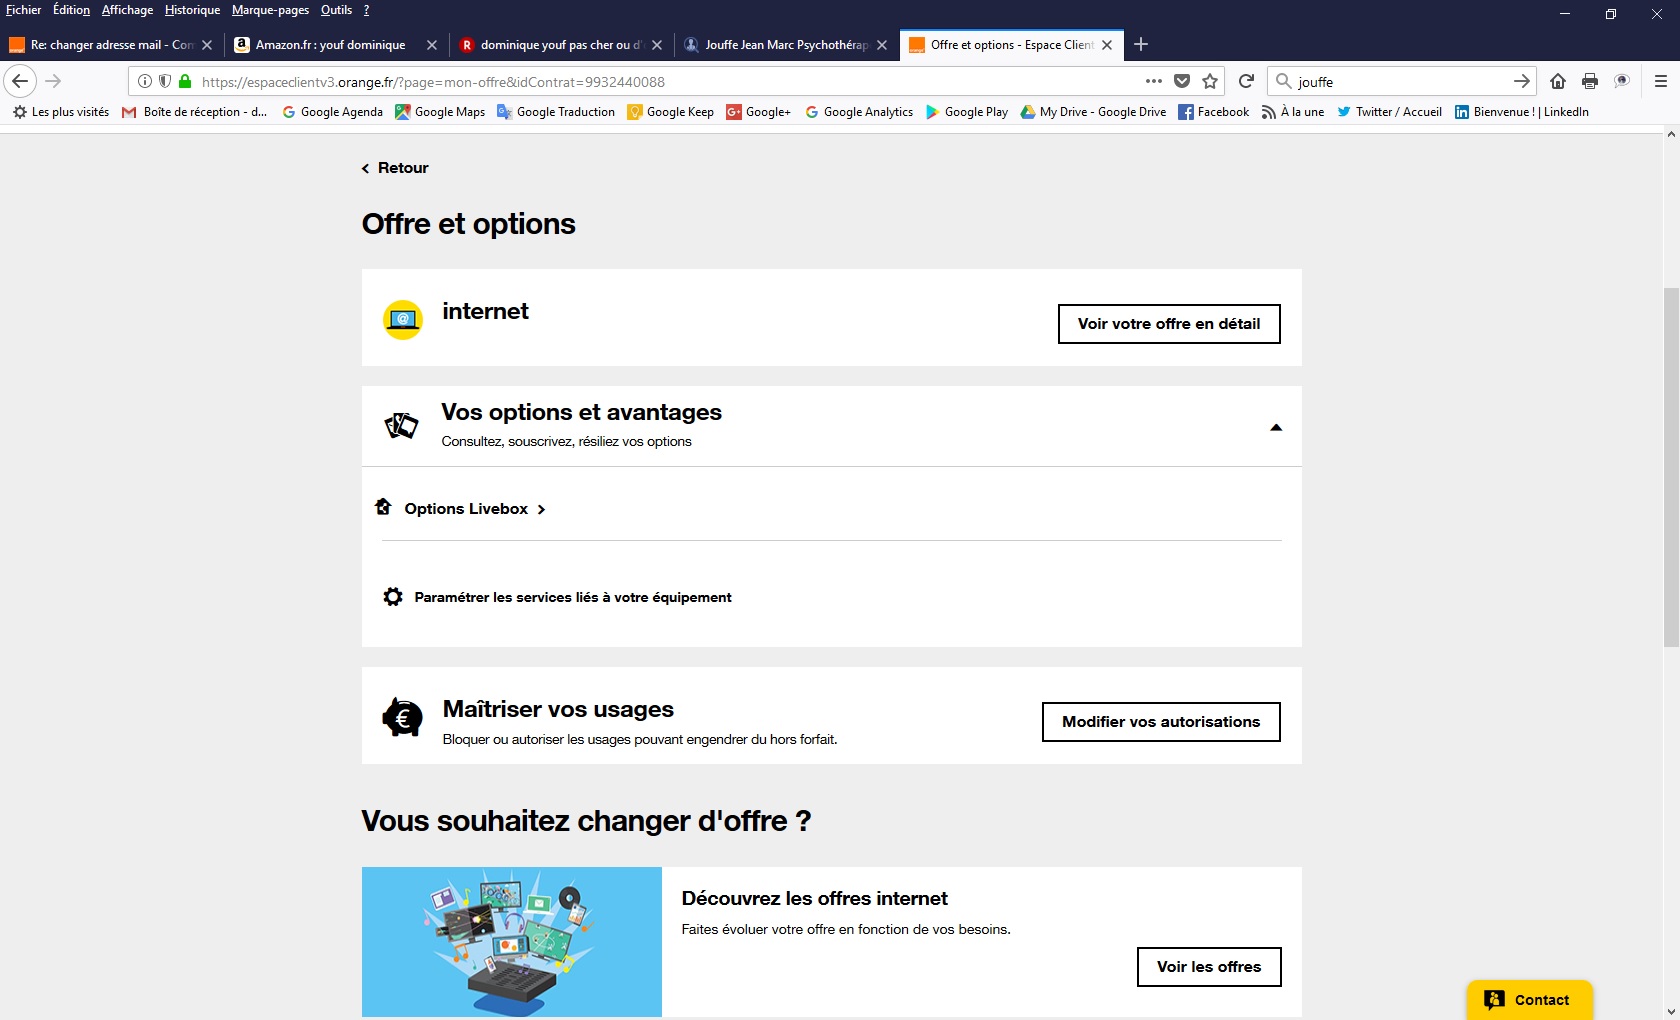Click 'Modifier vos autorisations' button
The width and height of the screenshot is (1680, 1020).
(x=1161, y=722)
